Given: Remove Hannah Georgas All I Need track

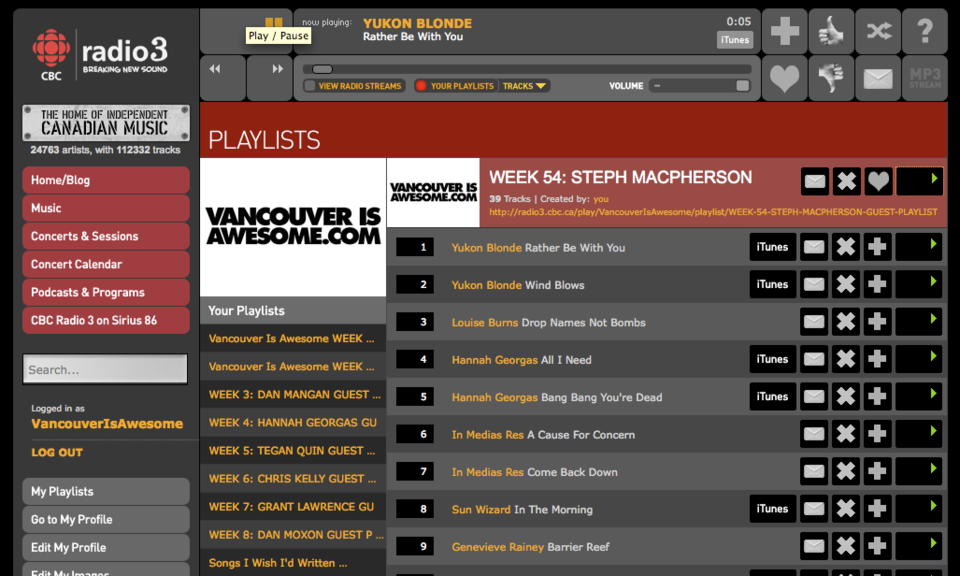Looking at the screenshot, I should 846,359.
